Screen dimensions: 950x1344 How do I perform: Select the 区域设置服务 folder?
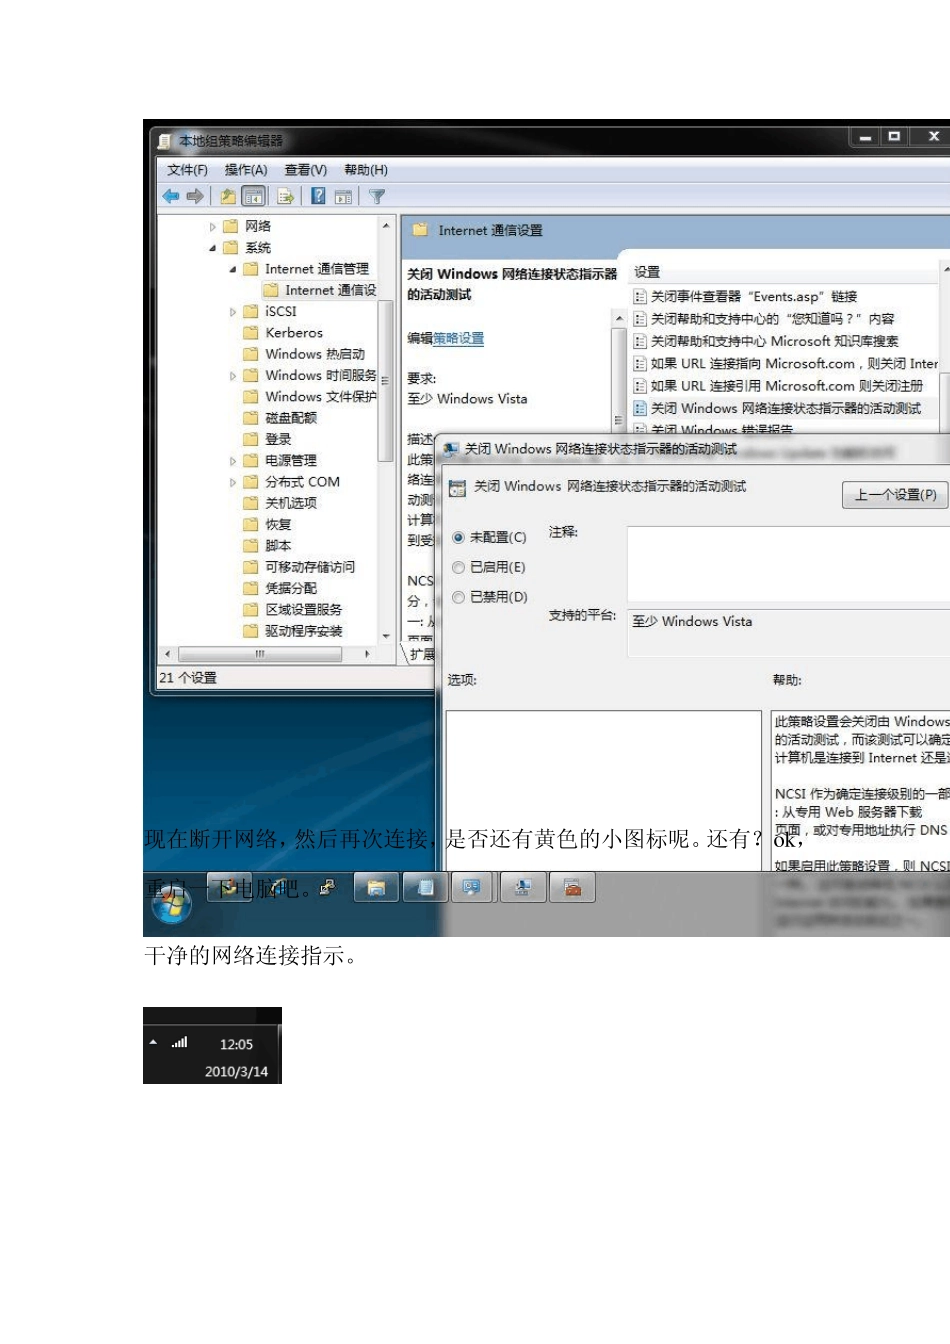(303, 609)
